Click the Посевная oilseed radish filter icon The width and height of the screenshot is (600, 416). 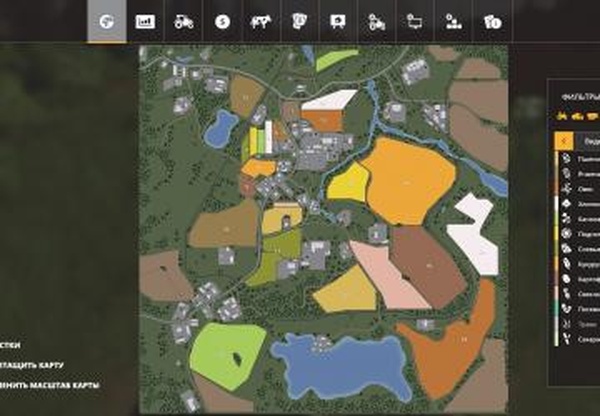tap(567, 309)
